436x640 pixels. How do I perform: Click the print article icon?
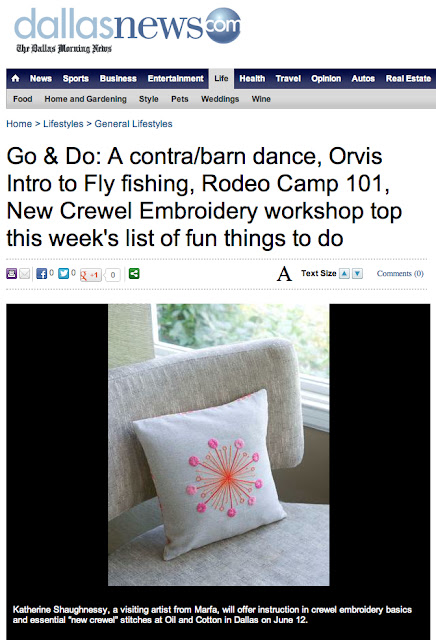pos(11,274)
